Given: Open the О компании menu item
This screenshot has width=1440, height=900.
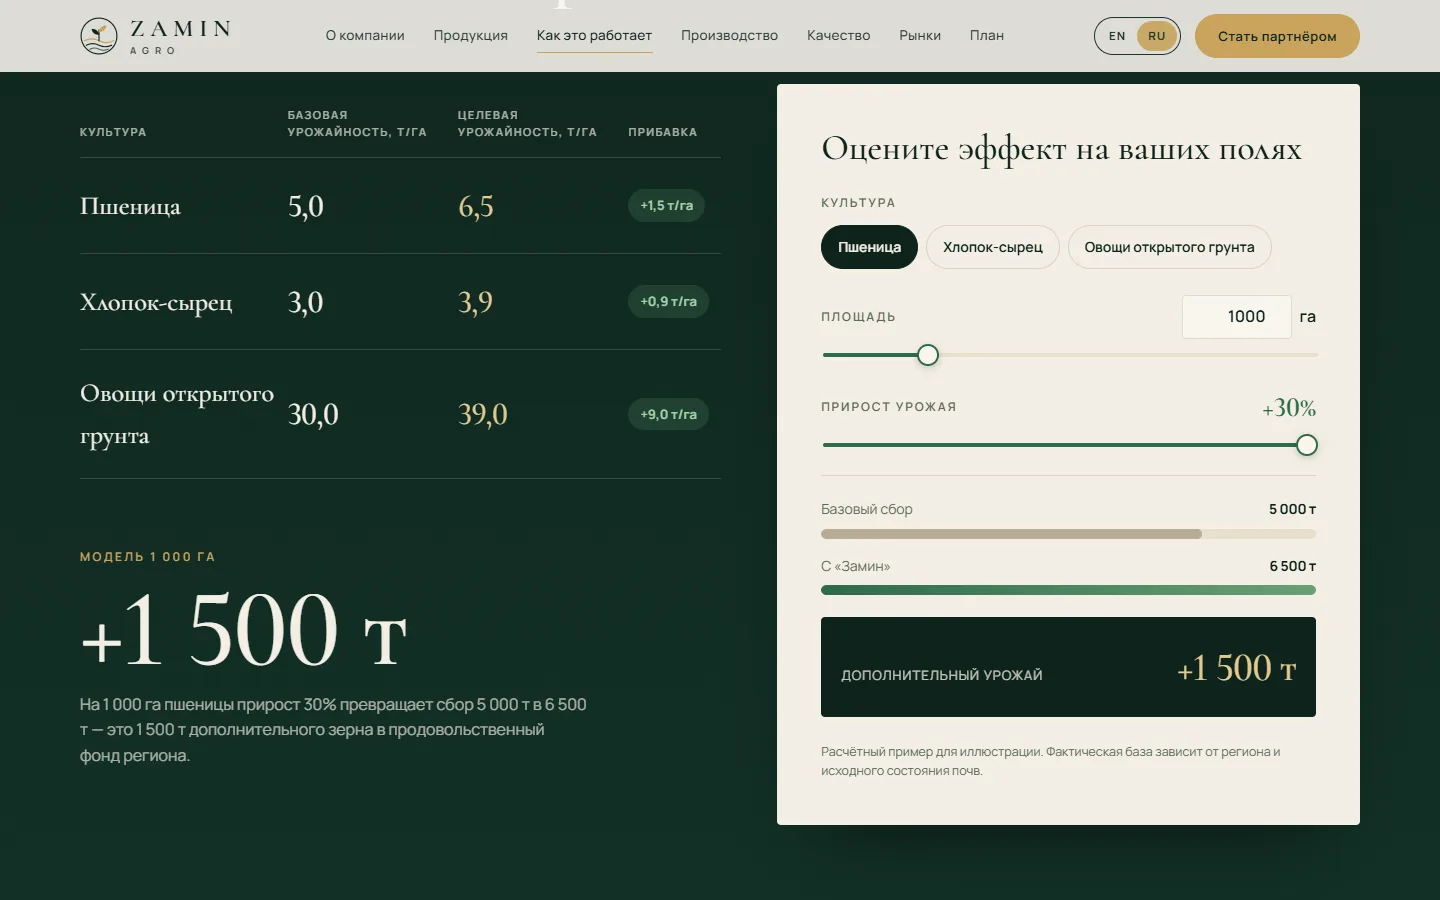Looking at the screenshot, I should click(365, 36).
